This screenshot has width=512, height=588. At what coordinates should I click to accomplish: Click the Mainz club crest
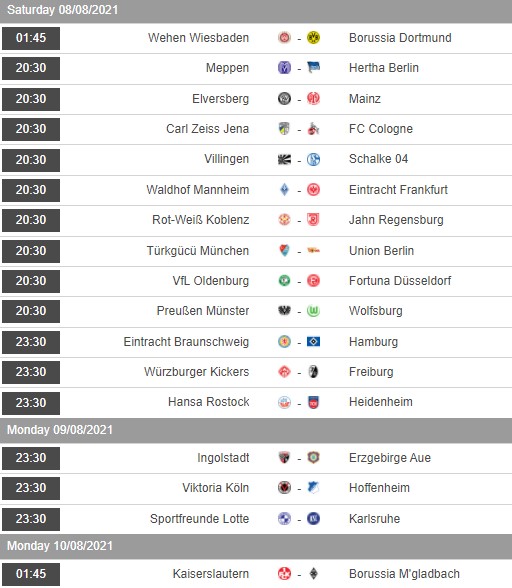coord(313,98)
